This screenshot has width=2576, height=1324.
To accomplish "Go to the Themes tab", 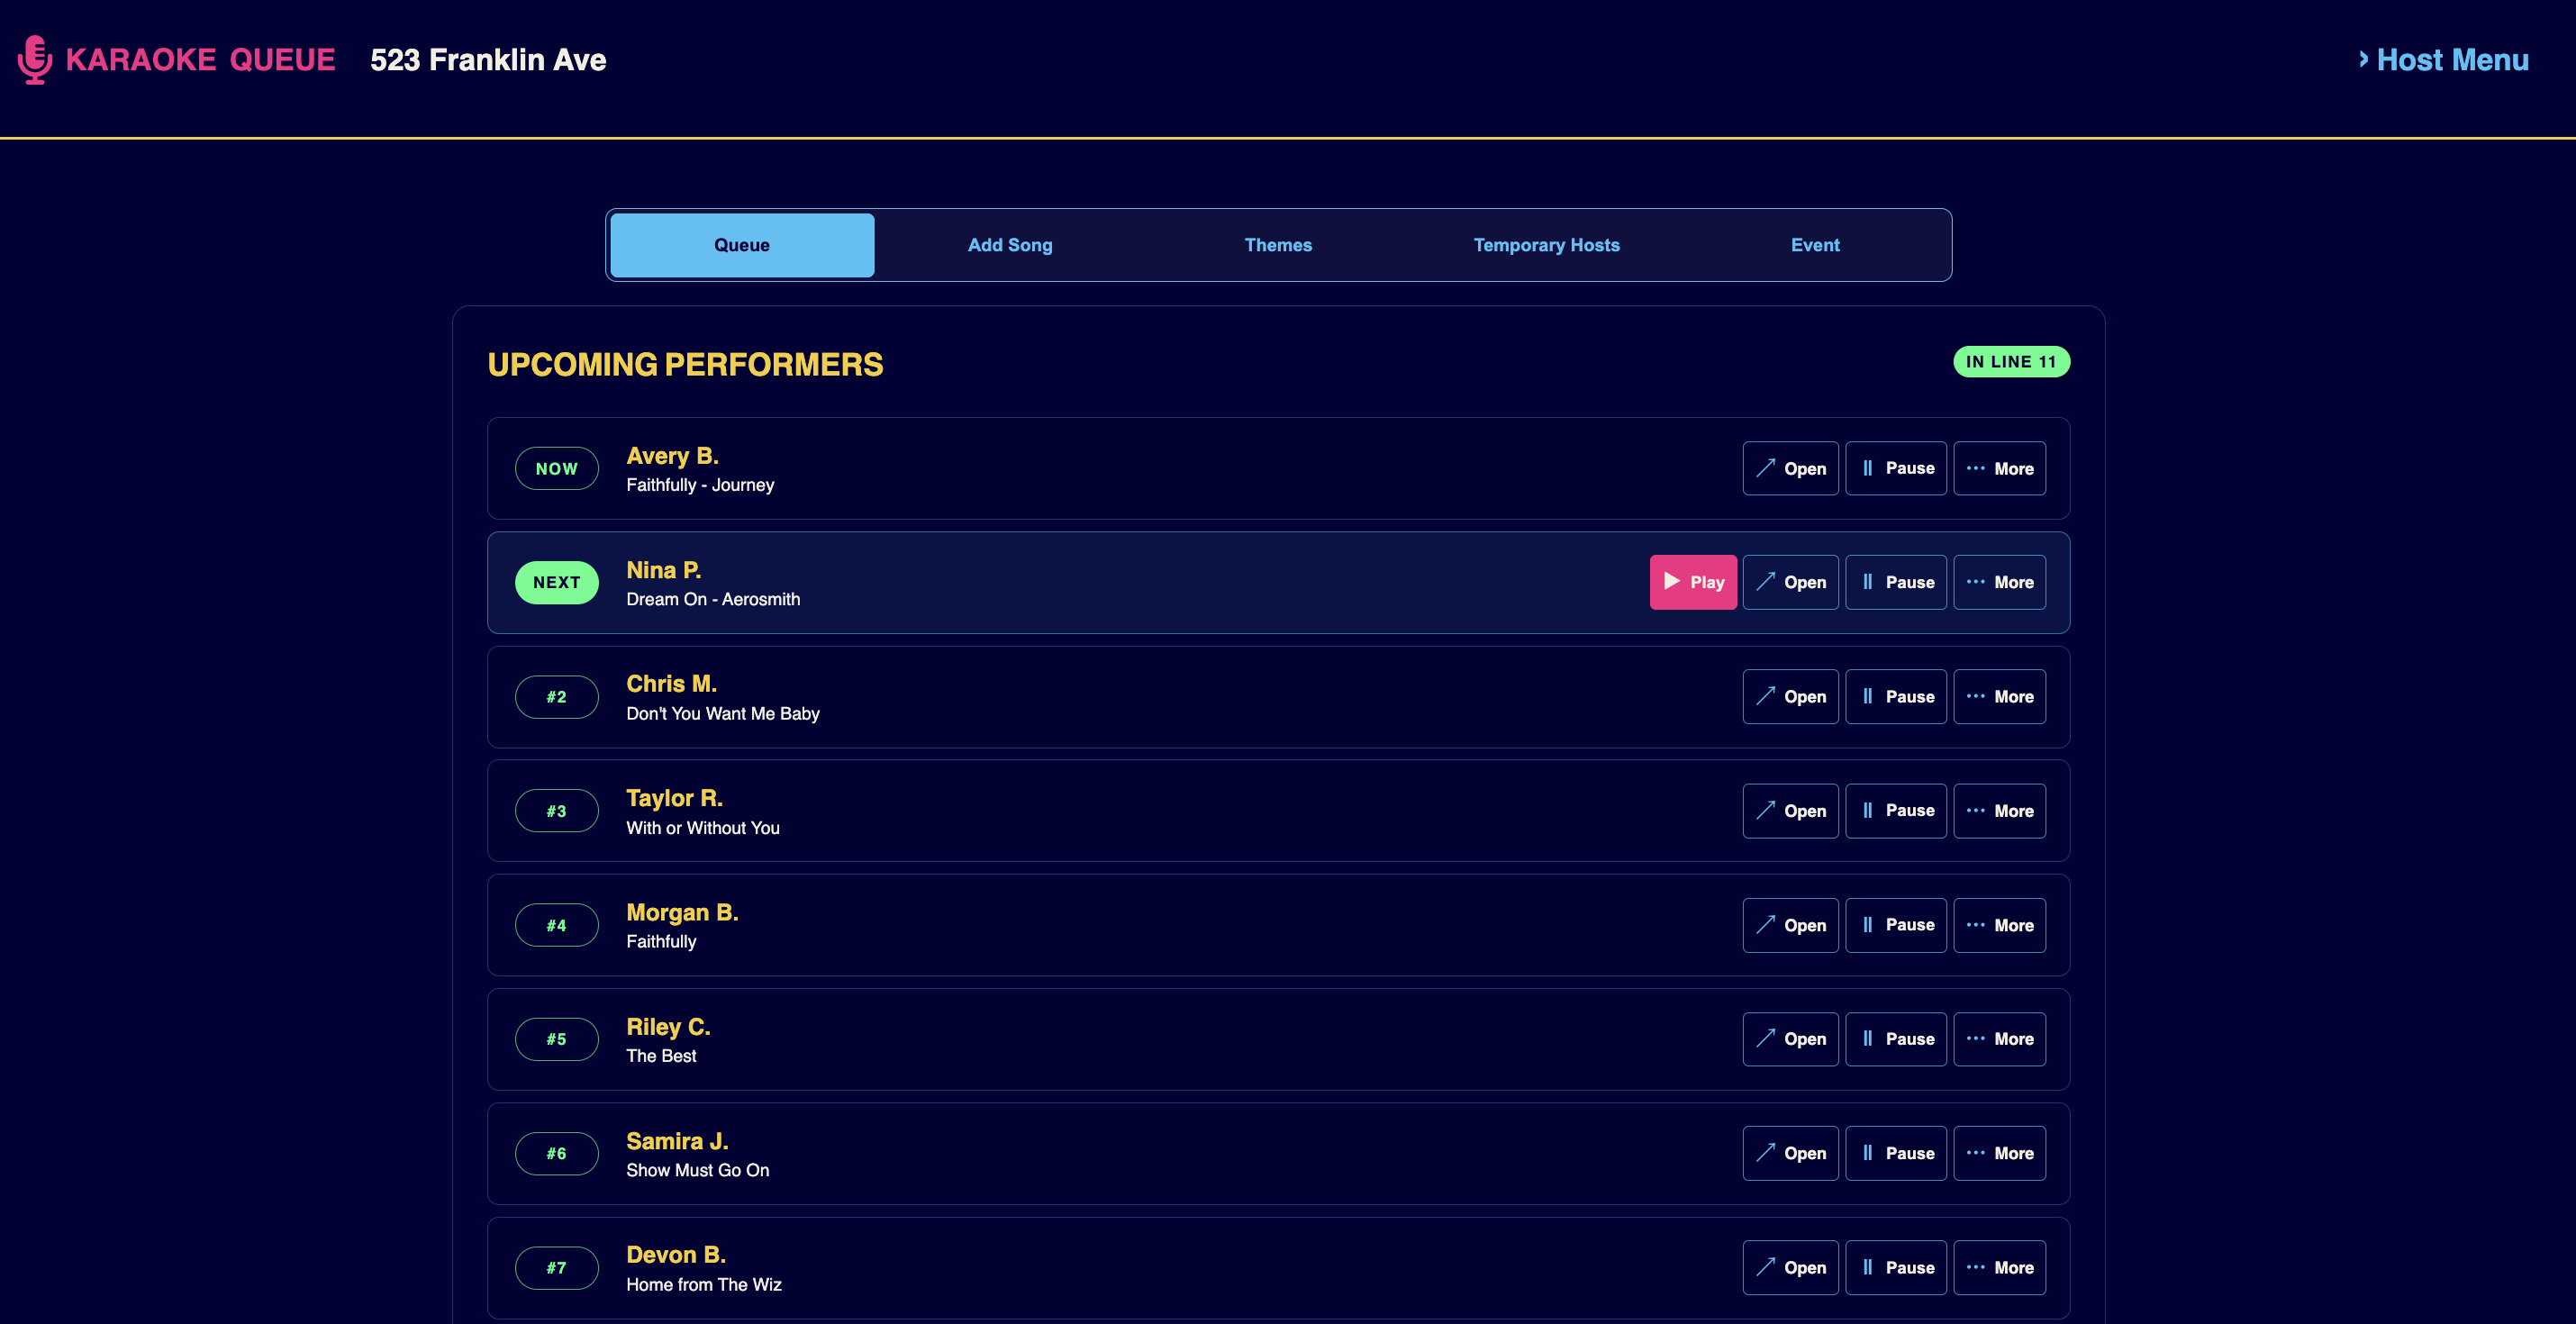I will point(1278,245).
